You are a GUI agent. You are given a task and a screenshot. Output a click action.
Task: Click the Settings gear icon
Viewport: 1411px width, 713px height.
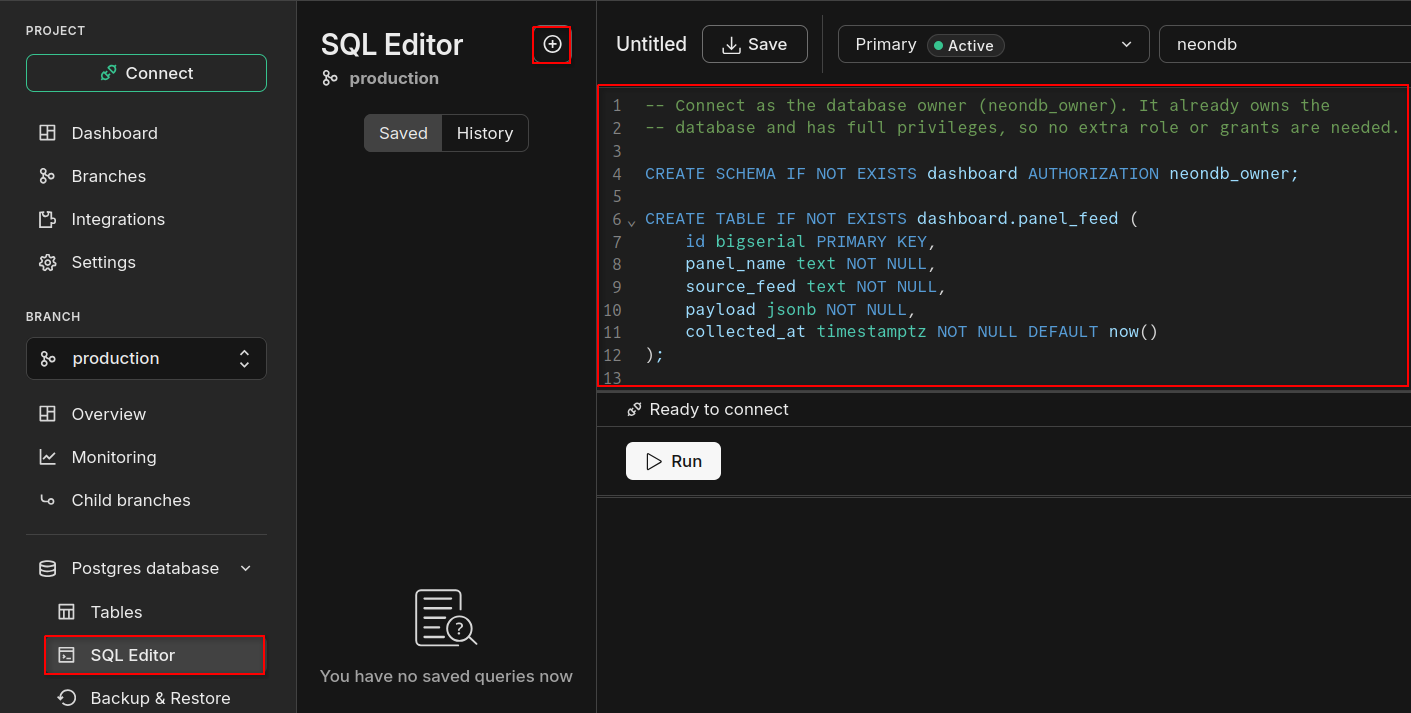click(x=47, y=262)
